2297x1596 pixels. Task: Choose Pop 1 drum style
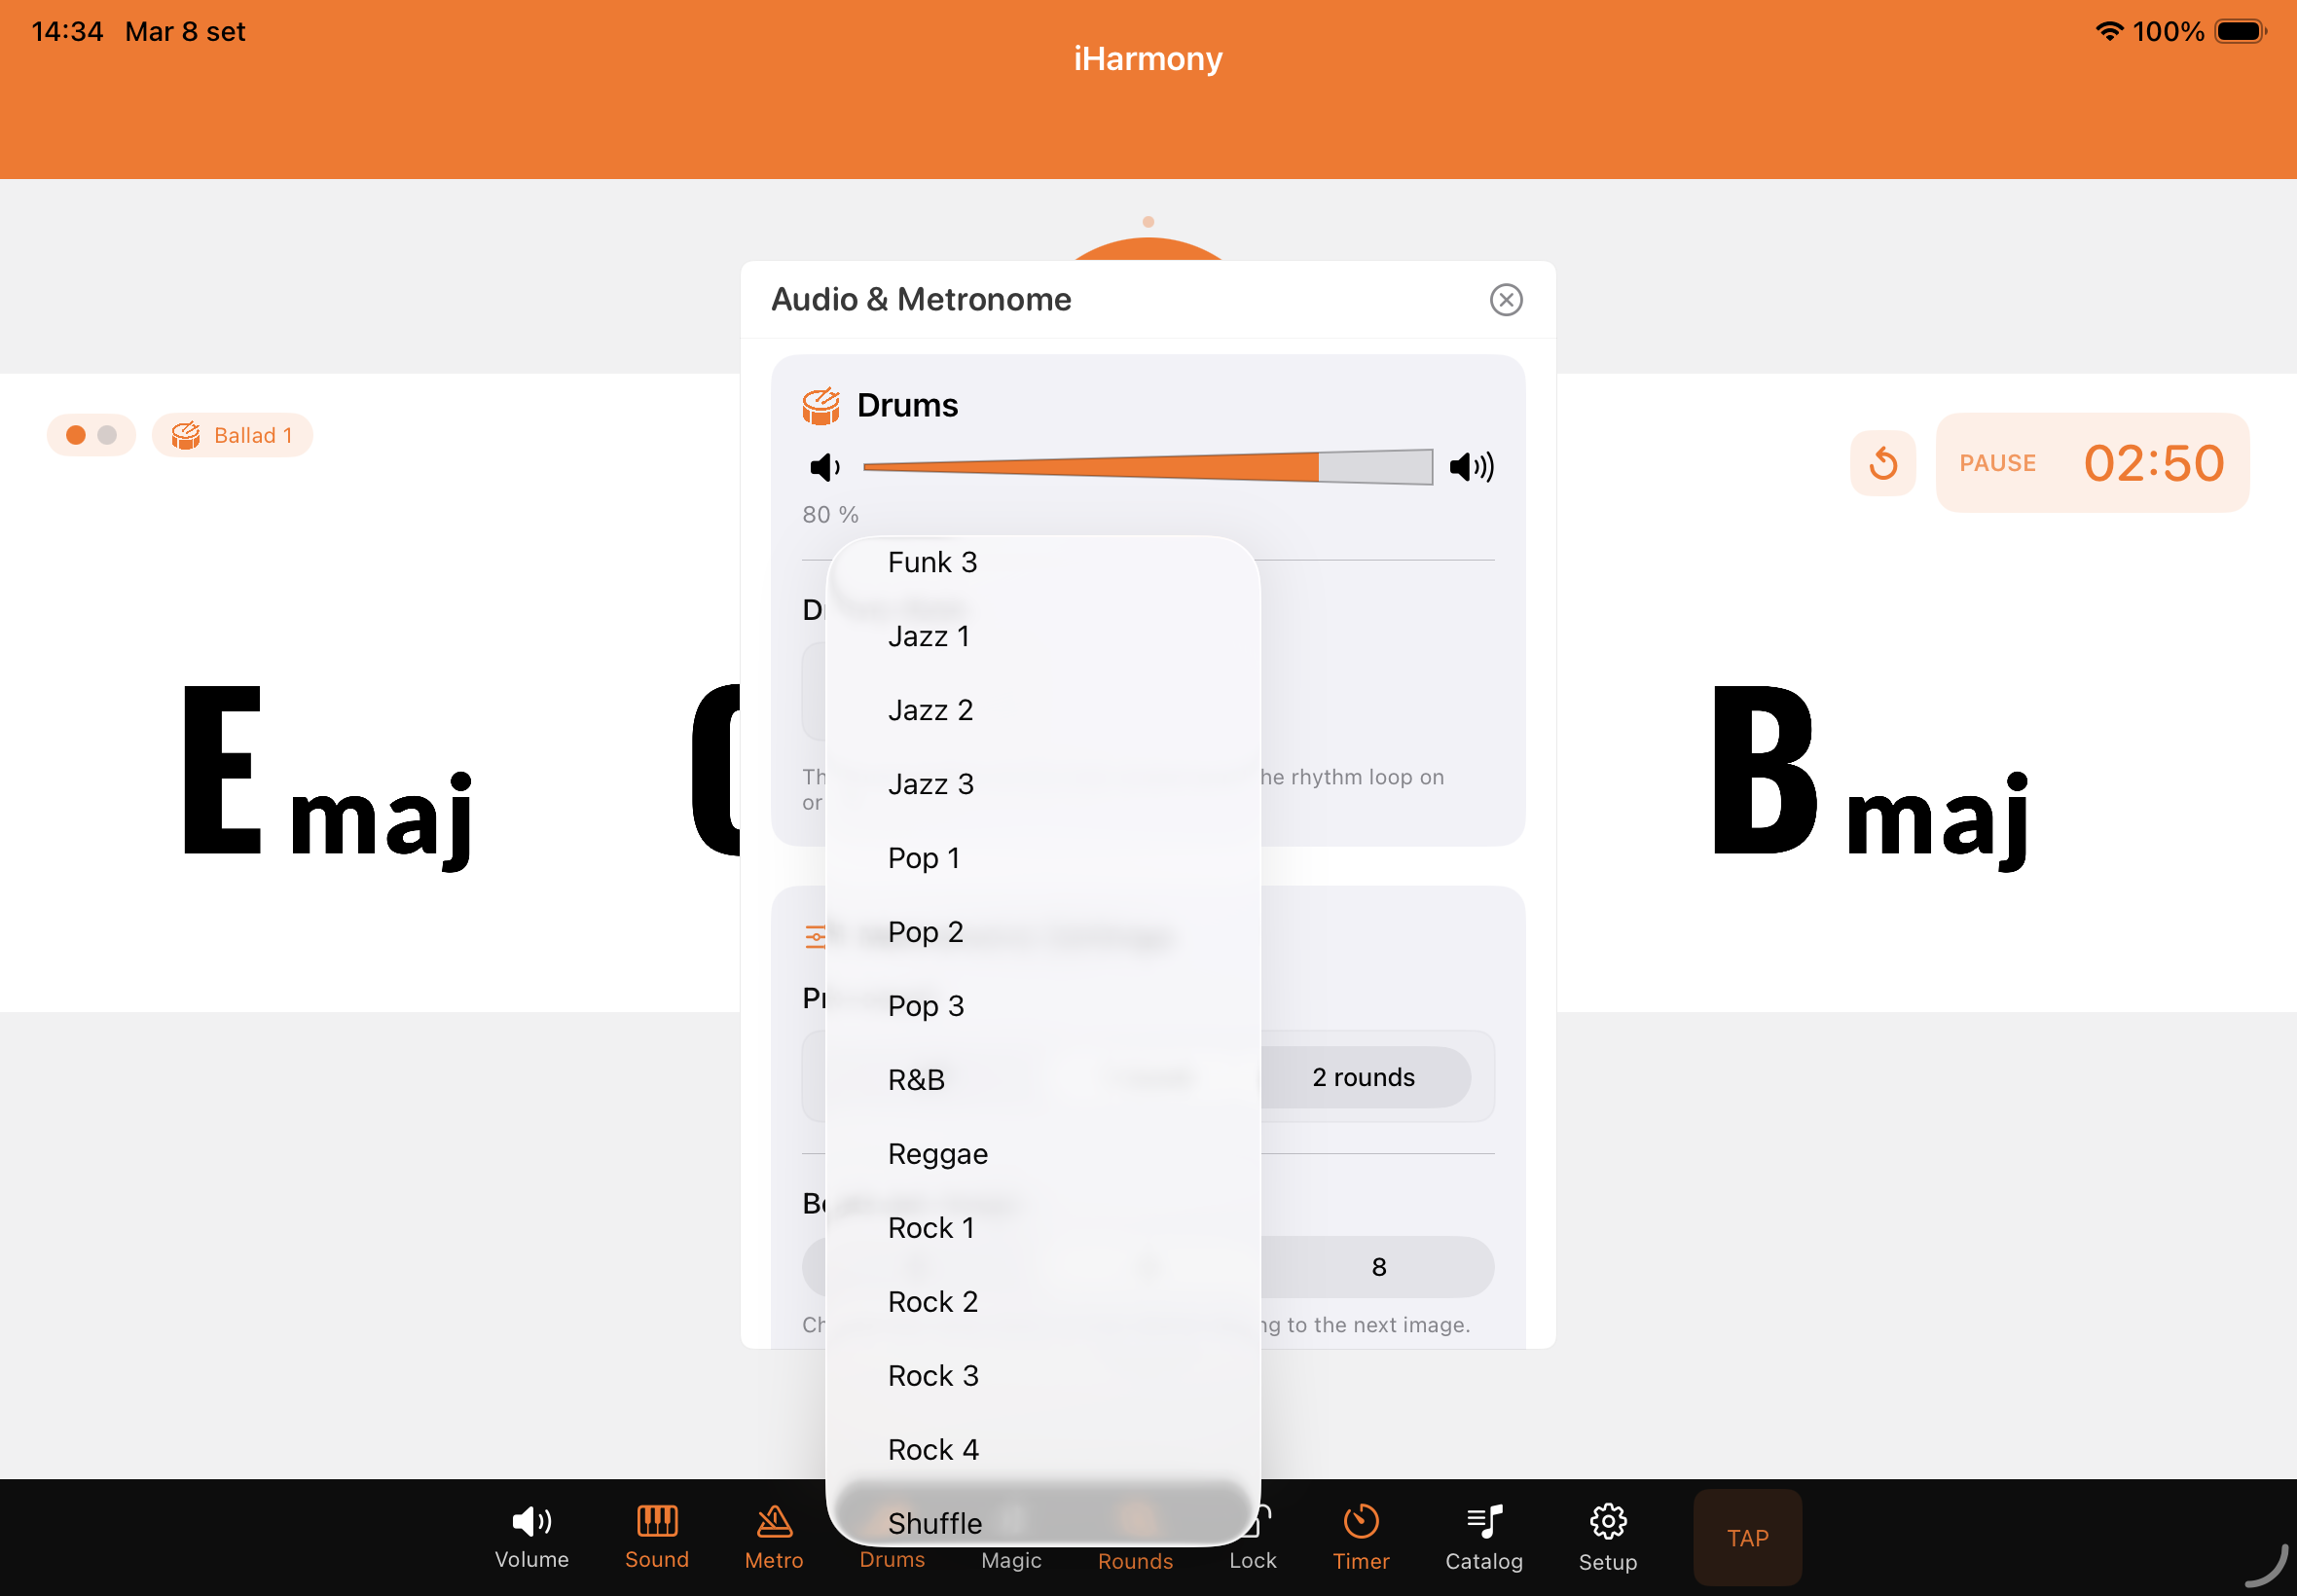(x=1043, y=858)
